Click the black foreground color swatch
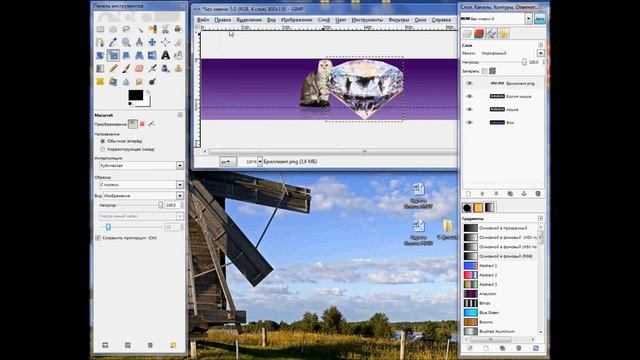Screen dimensions: 640x360 tap(136, 95)
